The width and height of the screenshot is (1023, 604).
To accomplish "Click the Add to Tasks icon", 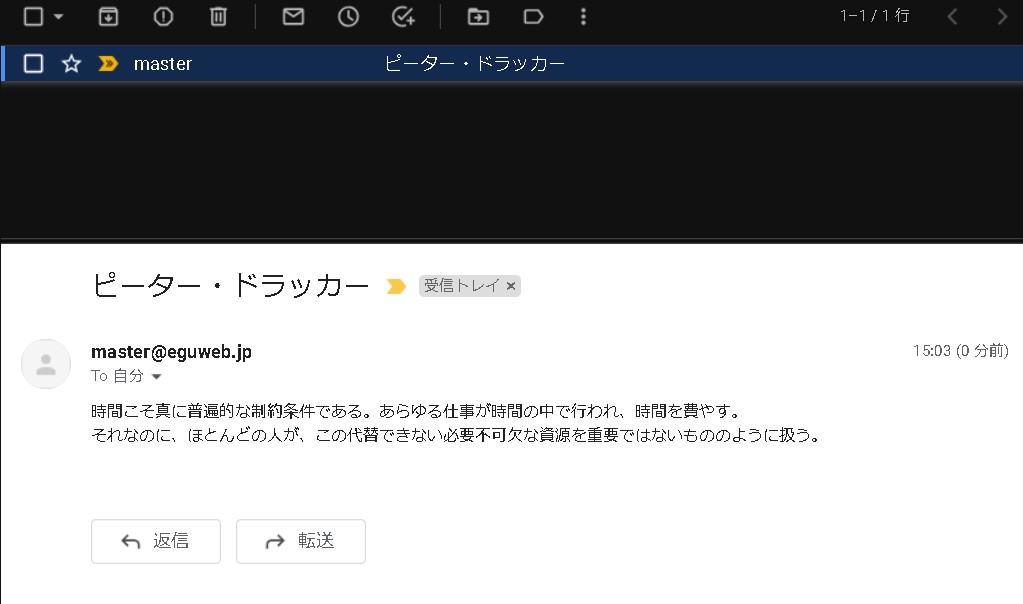I will click(x=403, y=16).
